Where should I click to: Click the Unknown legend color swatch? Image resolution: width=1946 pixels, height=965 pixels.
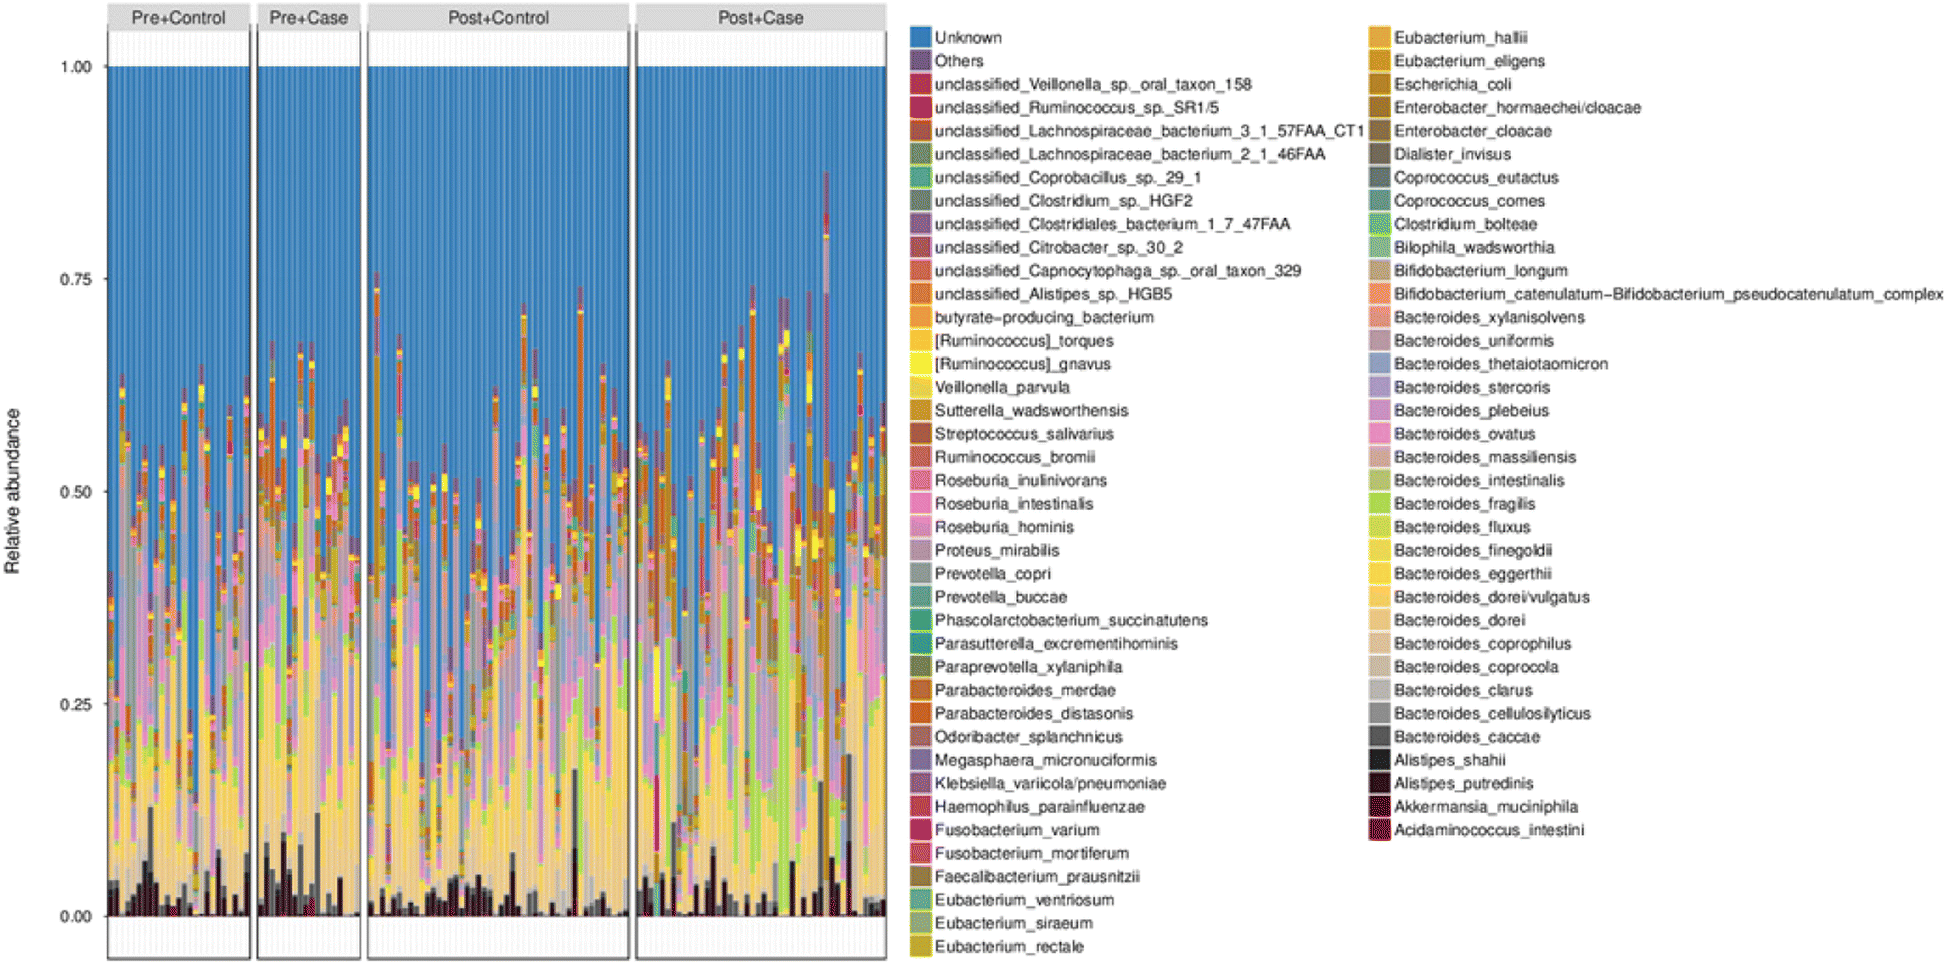click(921, 37)
